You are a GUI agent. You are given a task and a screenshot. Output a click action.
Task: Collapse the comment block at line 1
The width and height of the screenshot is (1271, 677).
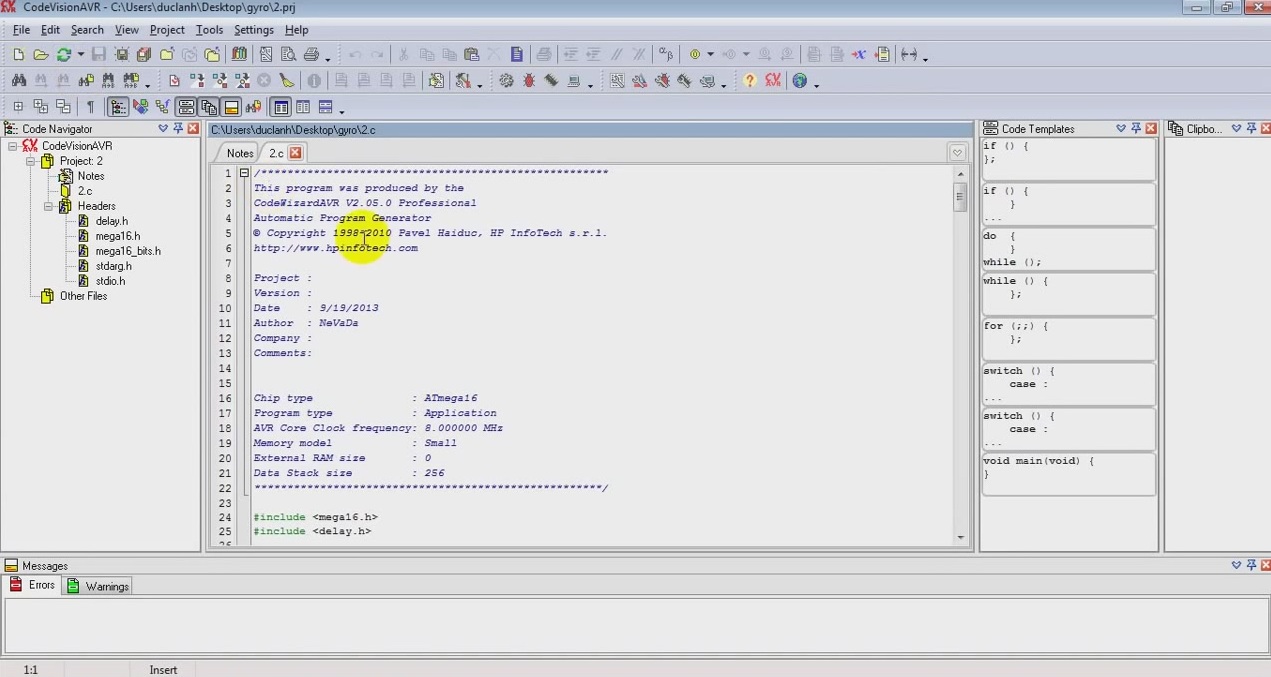pos(244,173)
